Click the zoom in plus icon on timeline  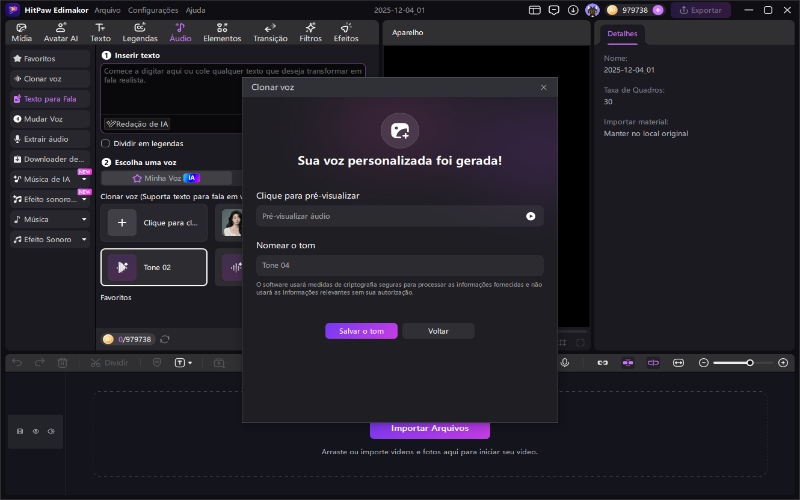[x=783, y=363]
